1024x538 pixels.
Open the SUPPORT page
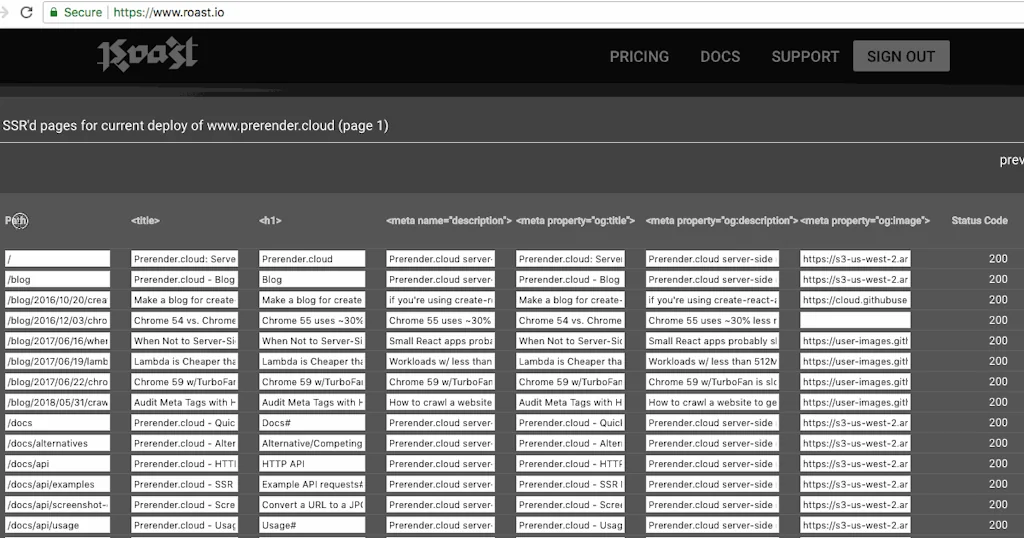tap(805, 57)
